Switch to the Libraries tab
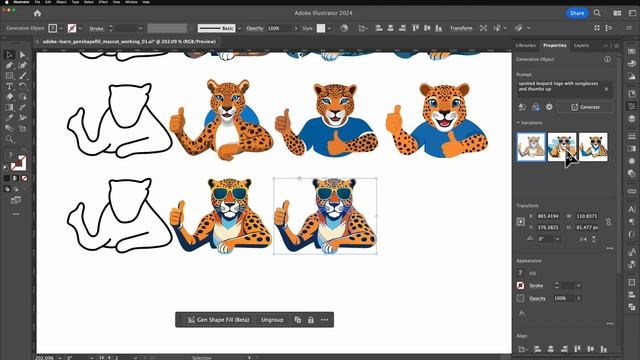This screenshot has width=640, height=360. (x=525, y=45)
